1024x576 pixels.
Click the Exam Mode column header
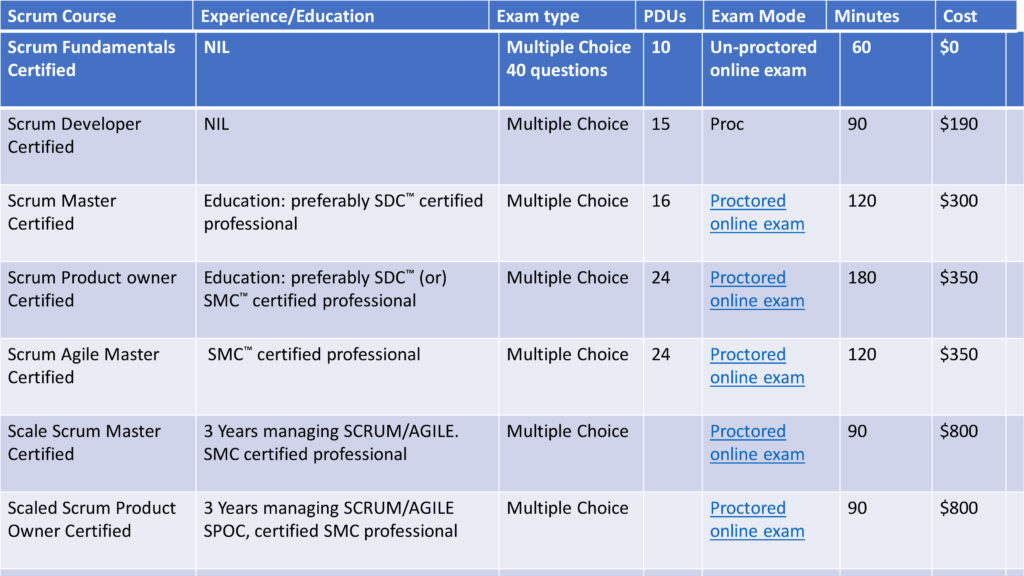point(765,16)
